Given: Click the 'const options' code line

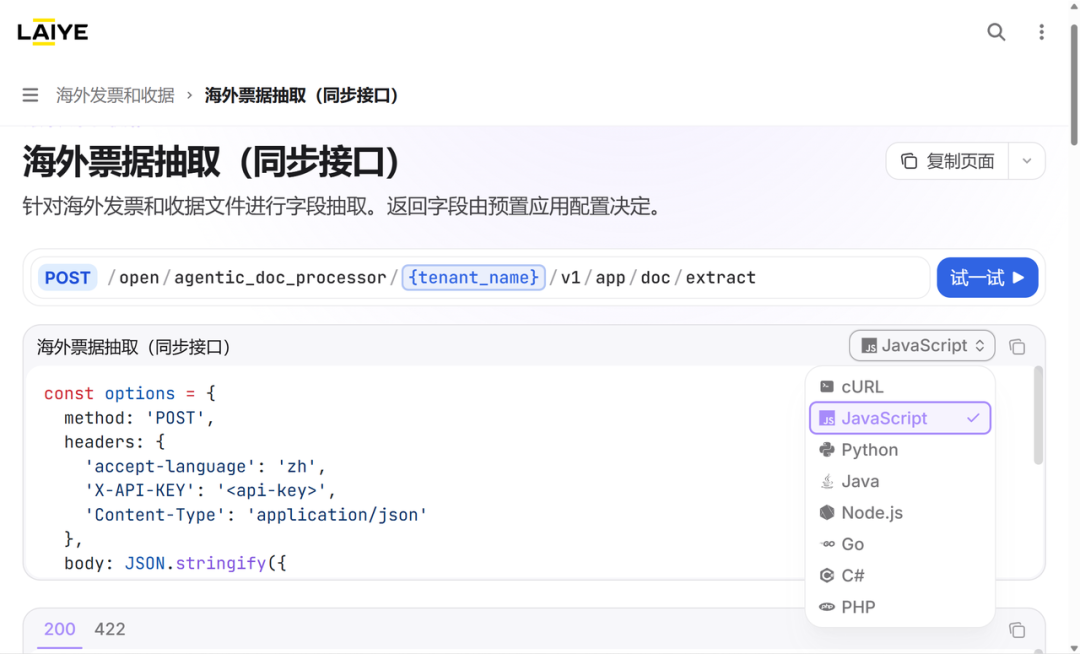Looking at the screenshot, I should coord(129,393).
